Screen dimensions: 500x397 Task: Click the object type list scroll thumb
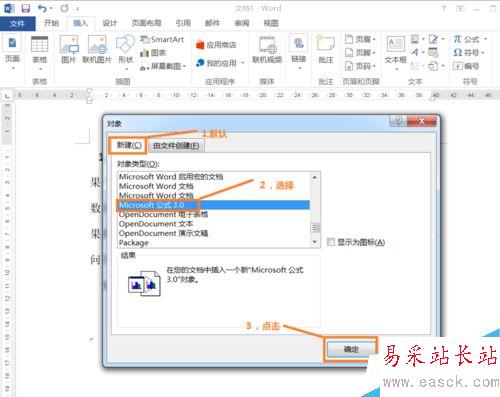click(315, 228)
